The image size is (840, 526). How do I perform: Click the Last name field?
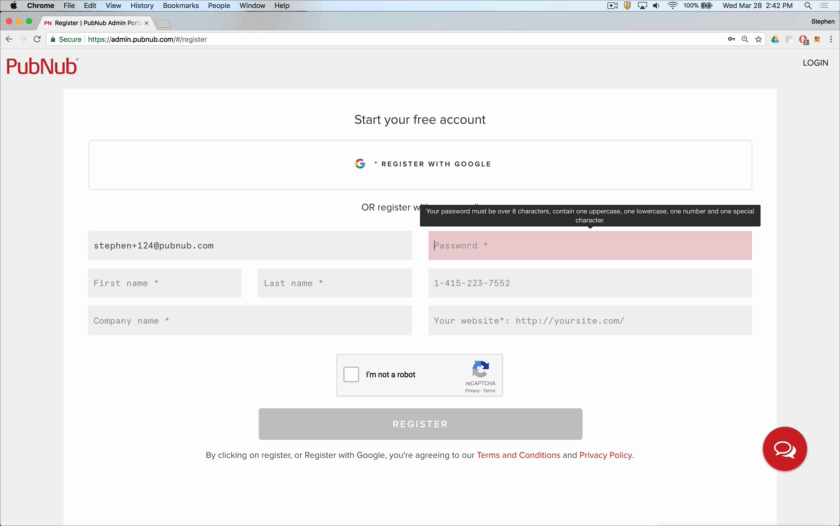tap(335, 283)
